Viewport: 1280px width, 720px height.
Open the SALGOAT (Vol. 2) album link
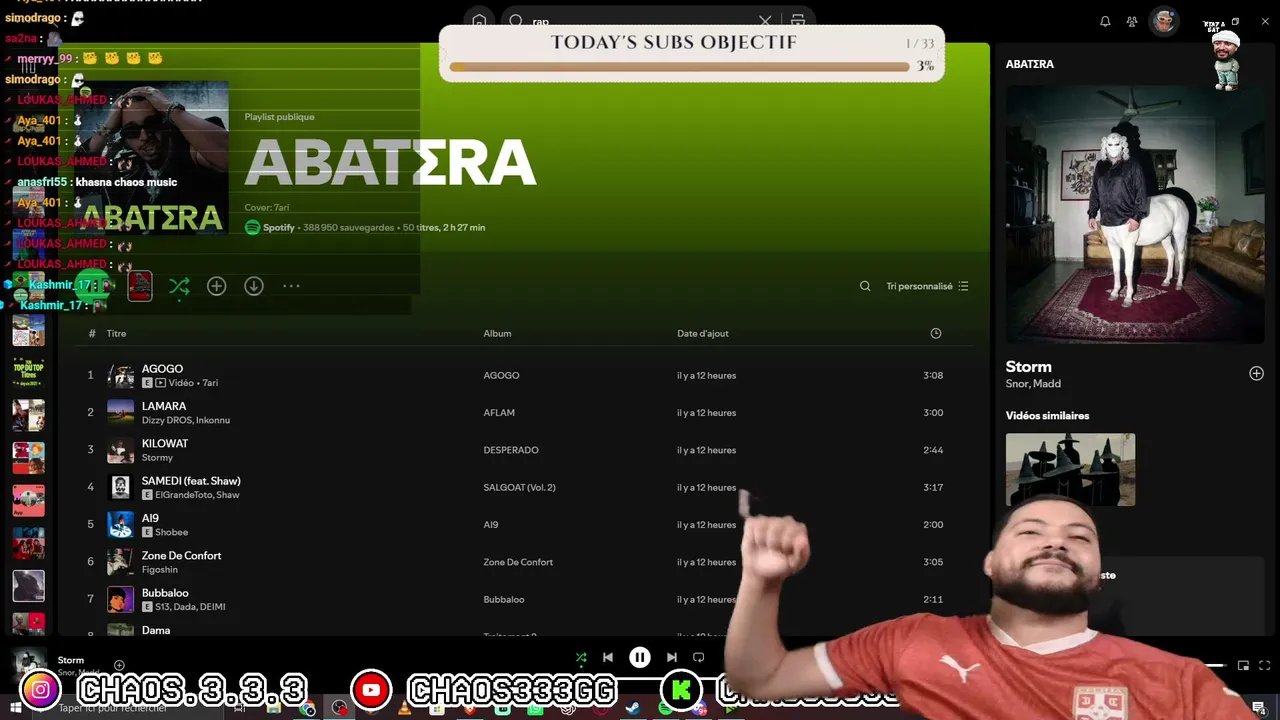coord(519,487)
